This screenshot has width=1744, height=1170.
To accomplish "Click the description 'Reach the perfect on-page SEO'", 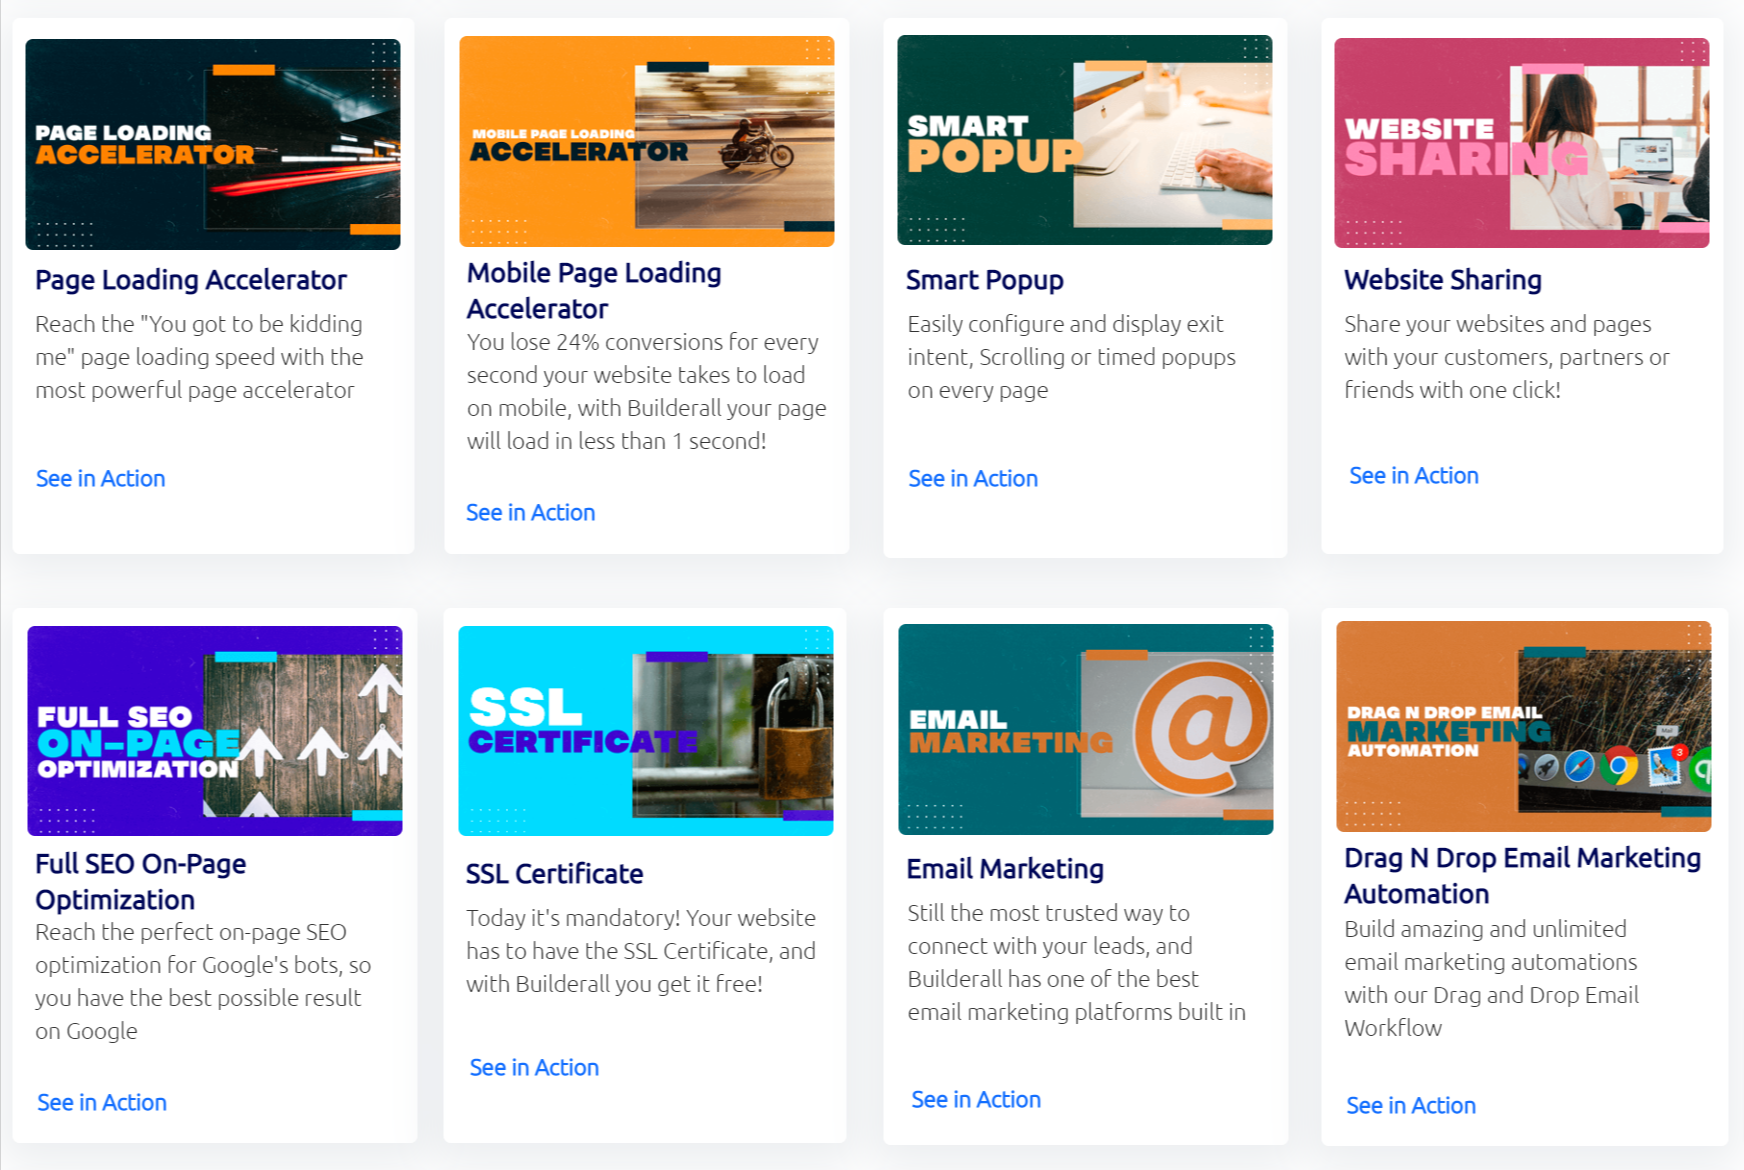I will click(x=203, y=982).
